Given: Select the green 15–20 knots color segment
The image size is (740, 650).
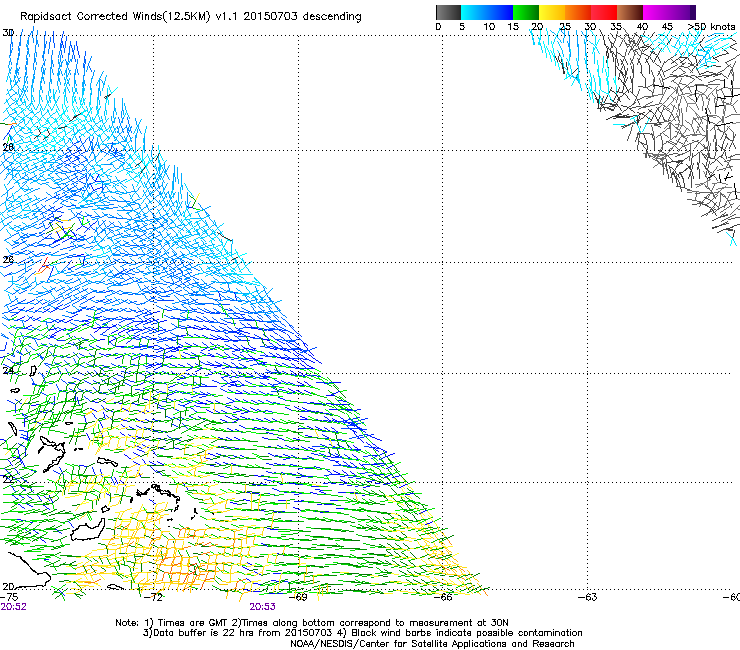Looking at the screenshot, I should (x=526, y=12).
